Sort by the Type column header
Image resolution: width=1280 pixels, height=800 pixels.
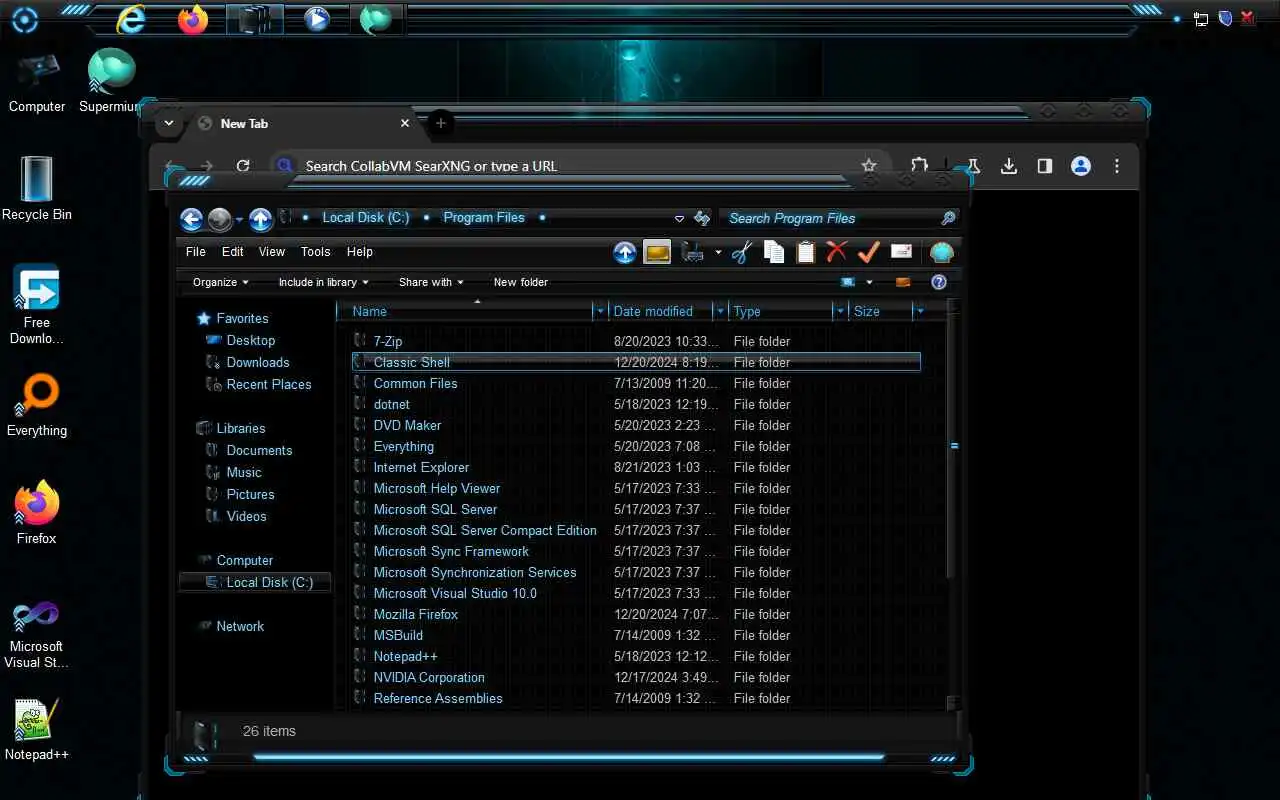click(781, 311)
